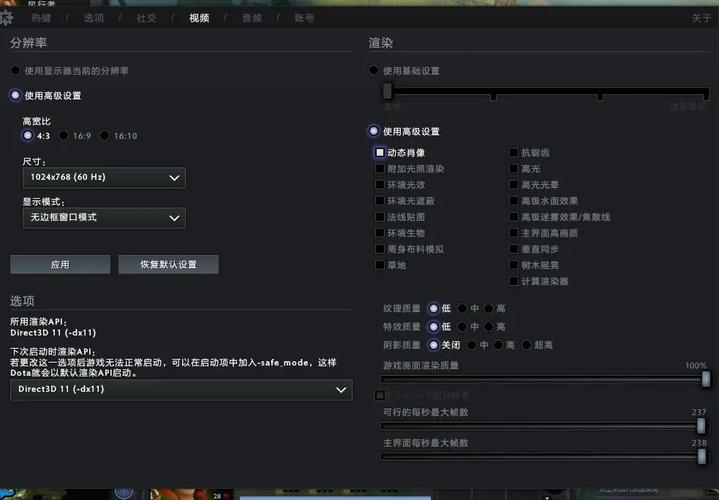Set 阴影质量 to 超高
This screenshot has height=500, width=719.
pos(527,344)
